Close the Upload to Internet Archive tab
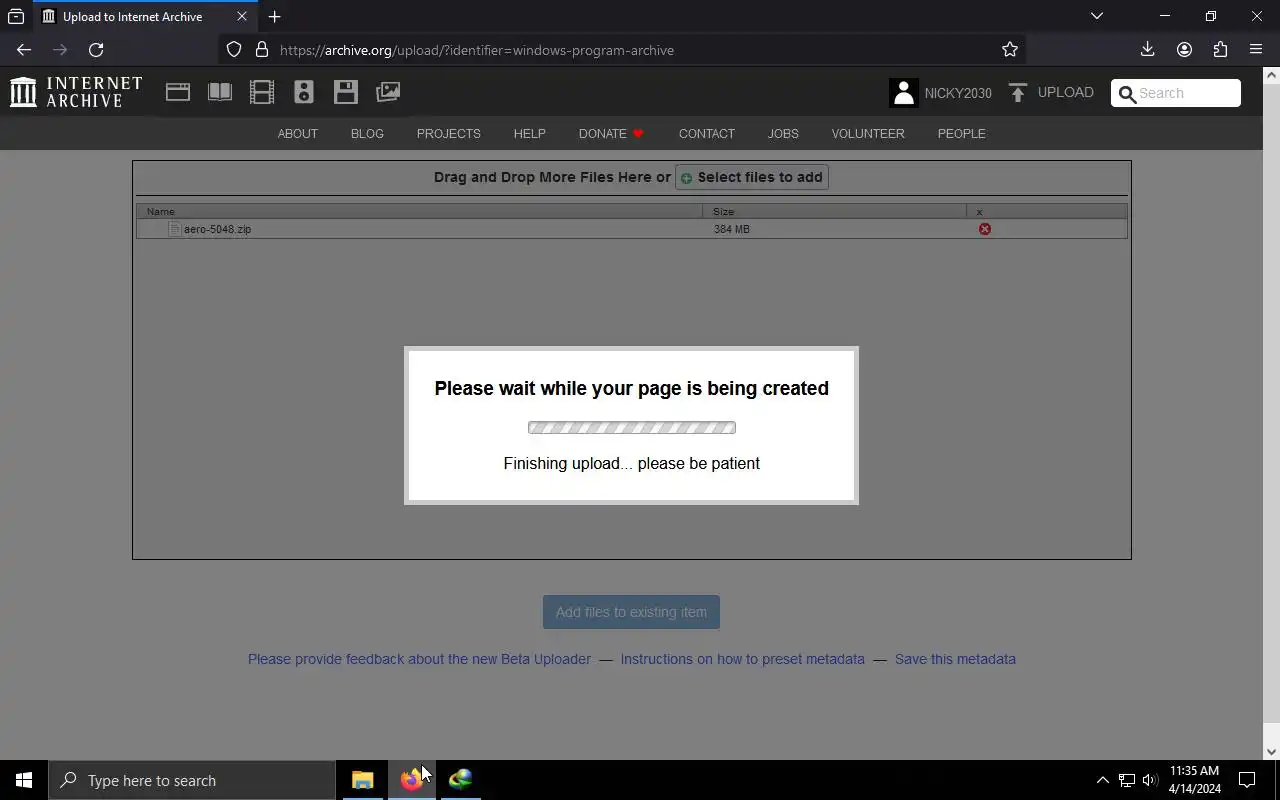This screenshot has width=1280, height=800. (x=242, y=16)
